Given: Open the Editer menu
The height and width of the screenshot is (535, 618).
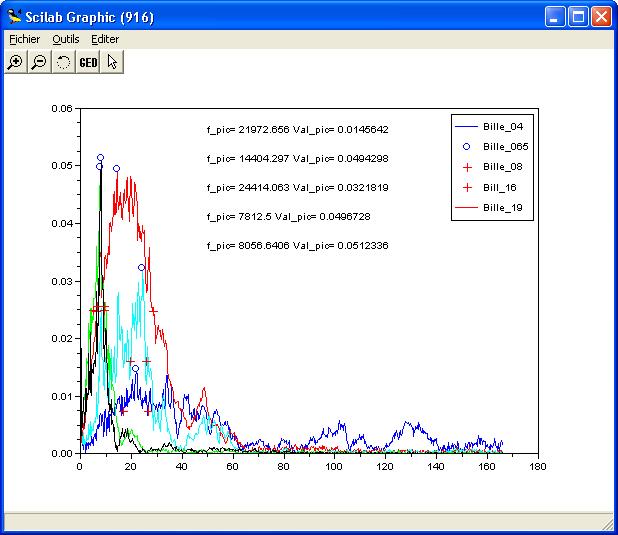Looking at the screenshot, I should (x=105, y=39).
